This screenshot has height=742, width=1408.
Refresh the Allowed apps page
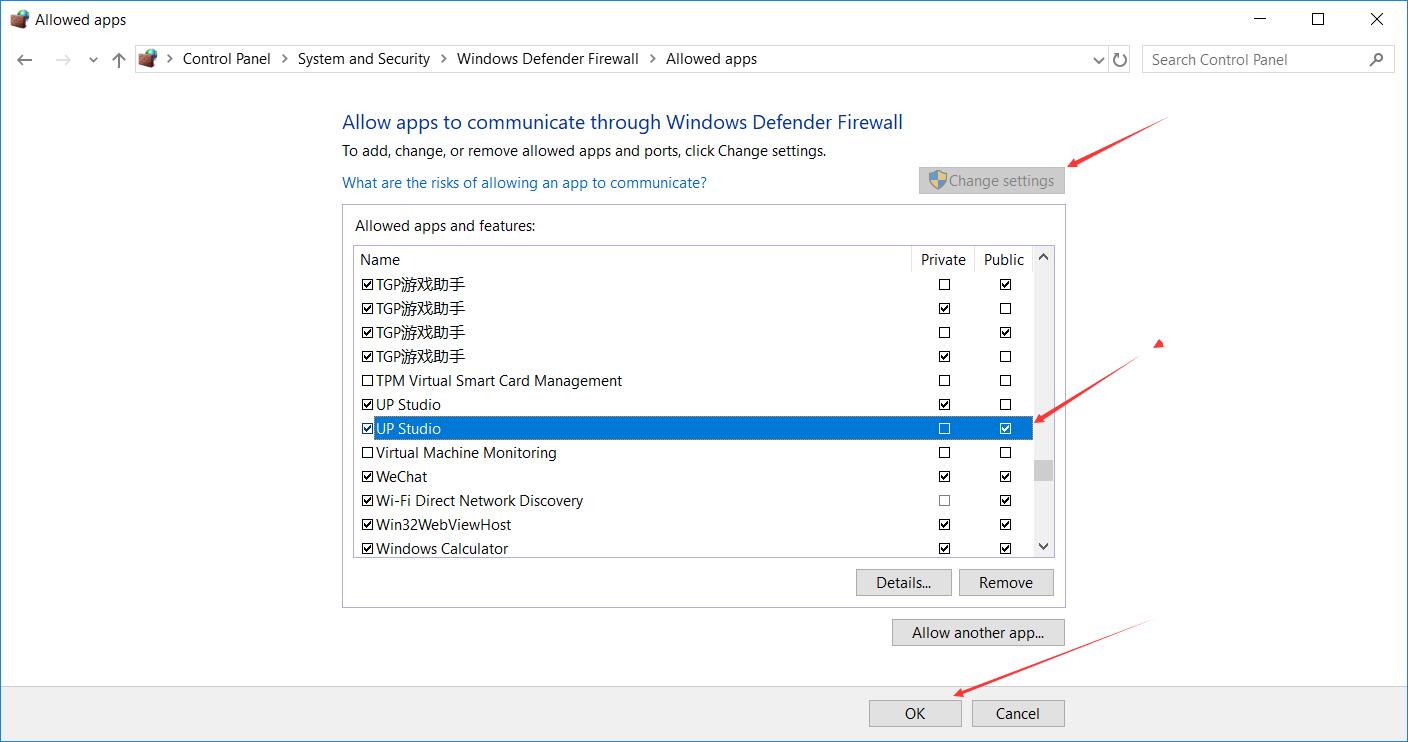coord(1120,60)
